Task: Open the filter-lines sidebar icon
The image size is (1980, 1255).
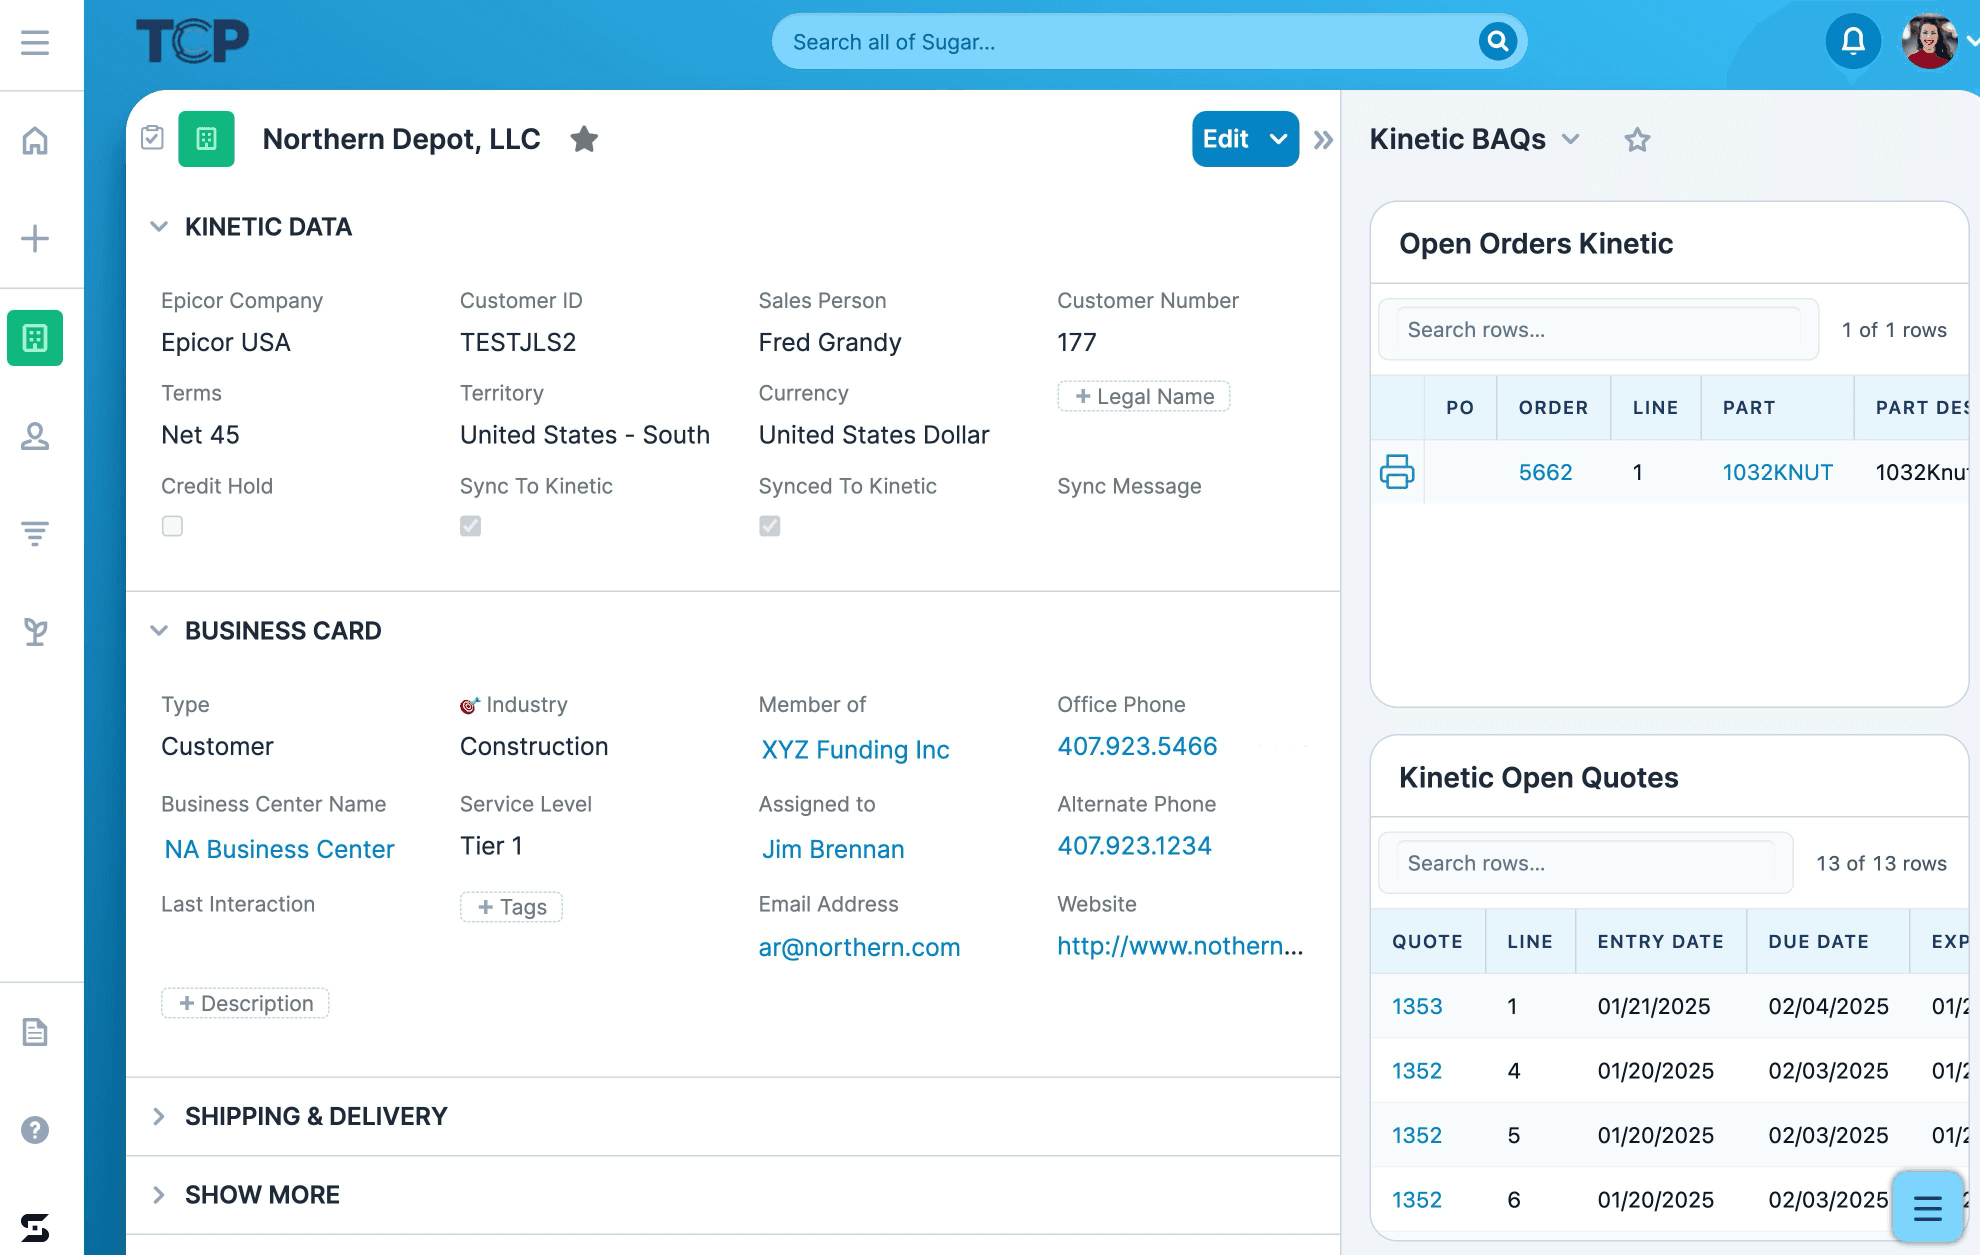Action: (x=35, y=533)
